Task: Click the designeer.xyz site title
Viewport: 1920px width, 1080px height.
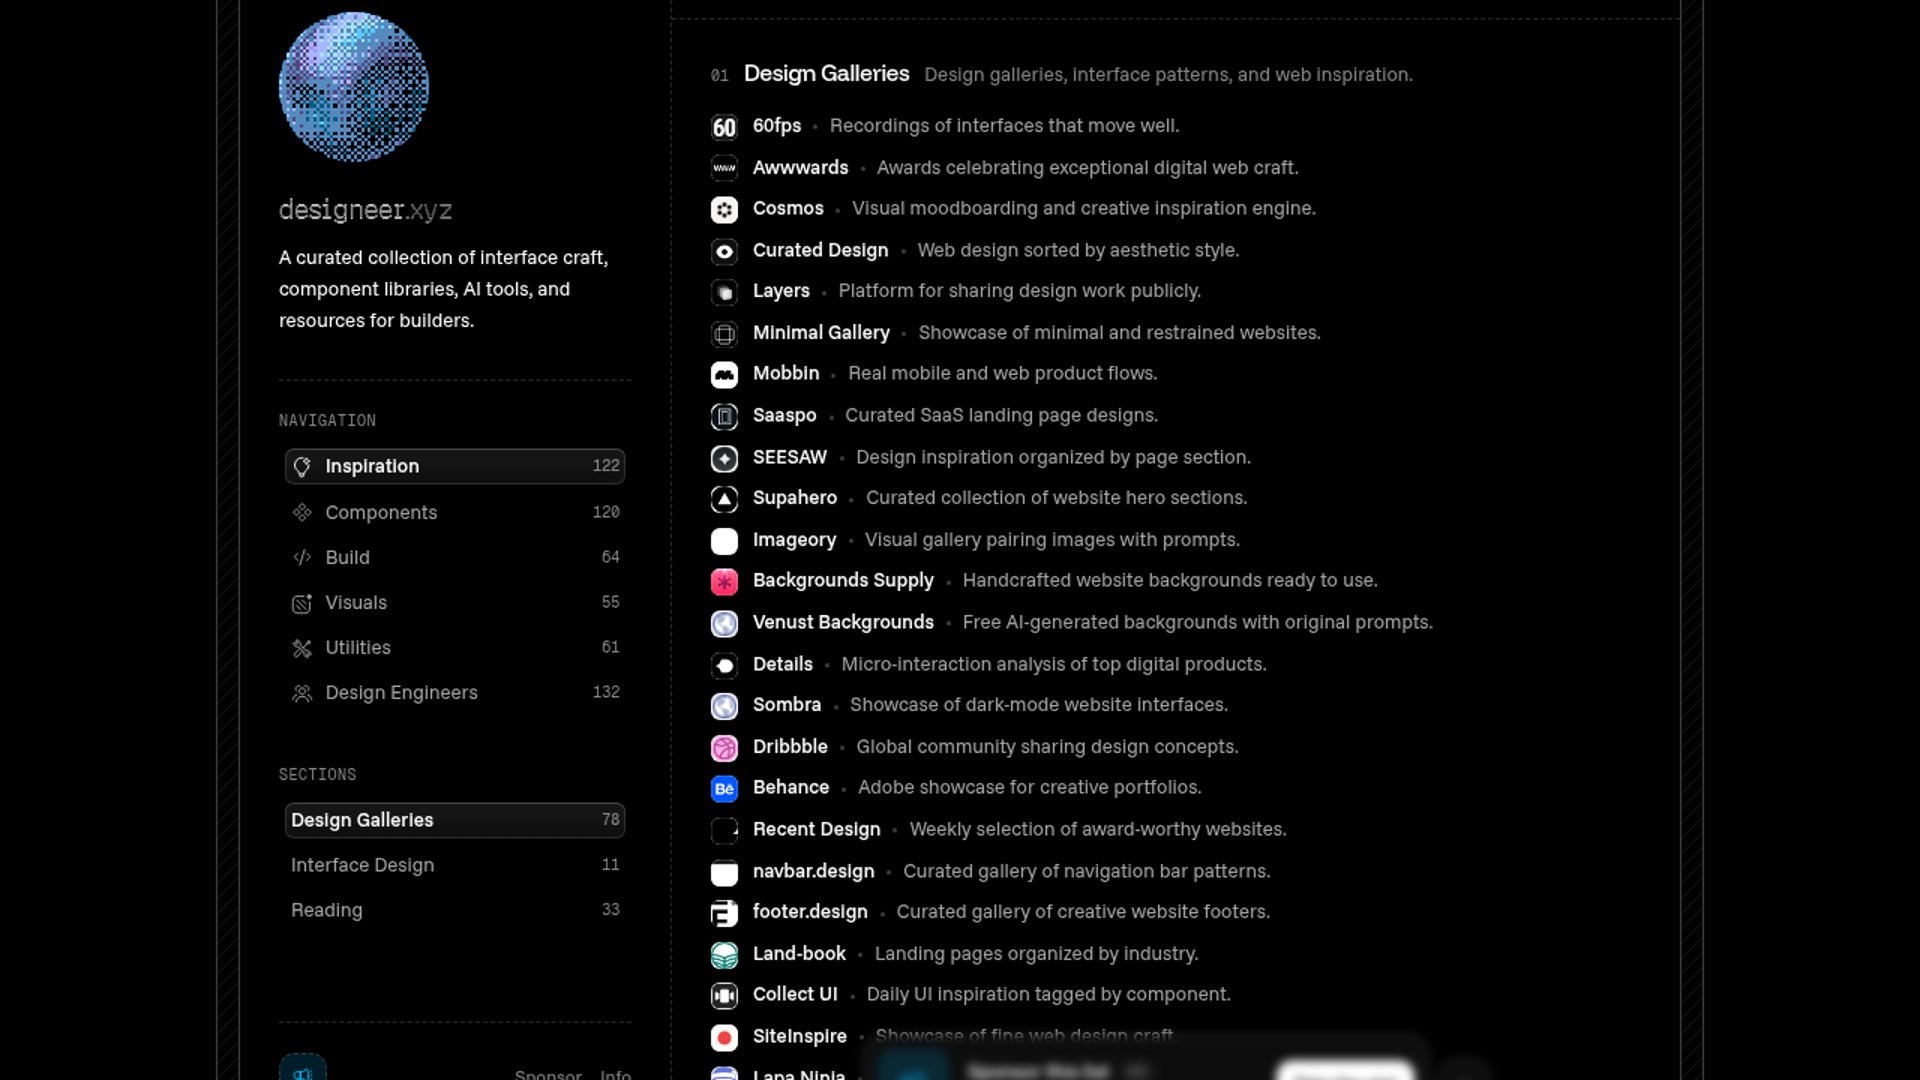Action: tap(365, 210)
